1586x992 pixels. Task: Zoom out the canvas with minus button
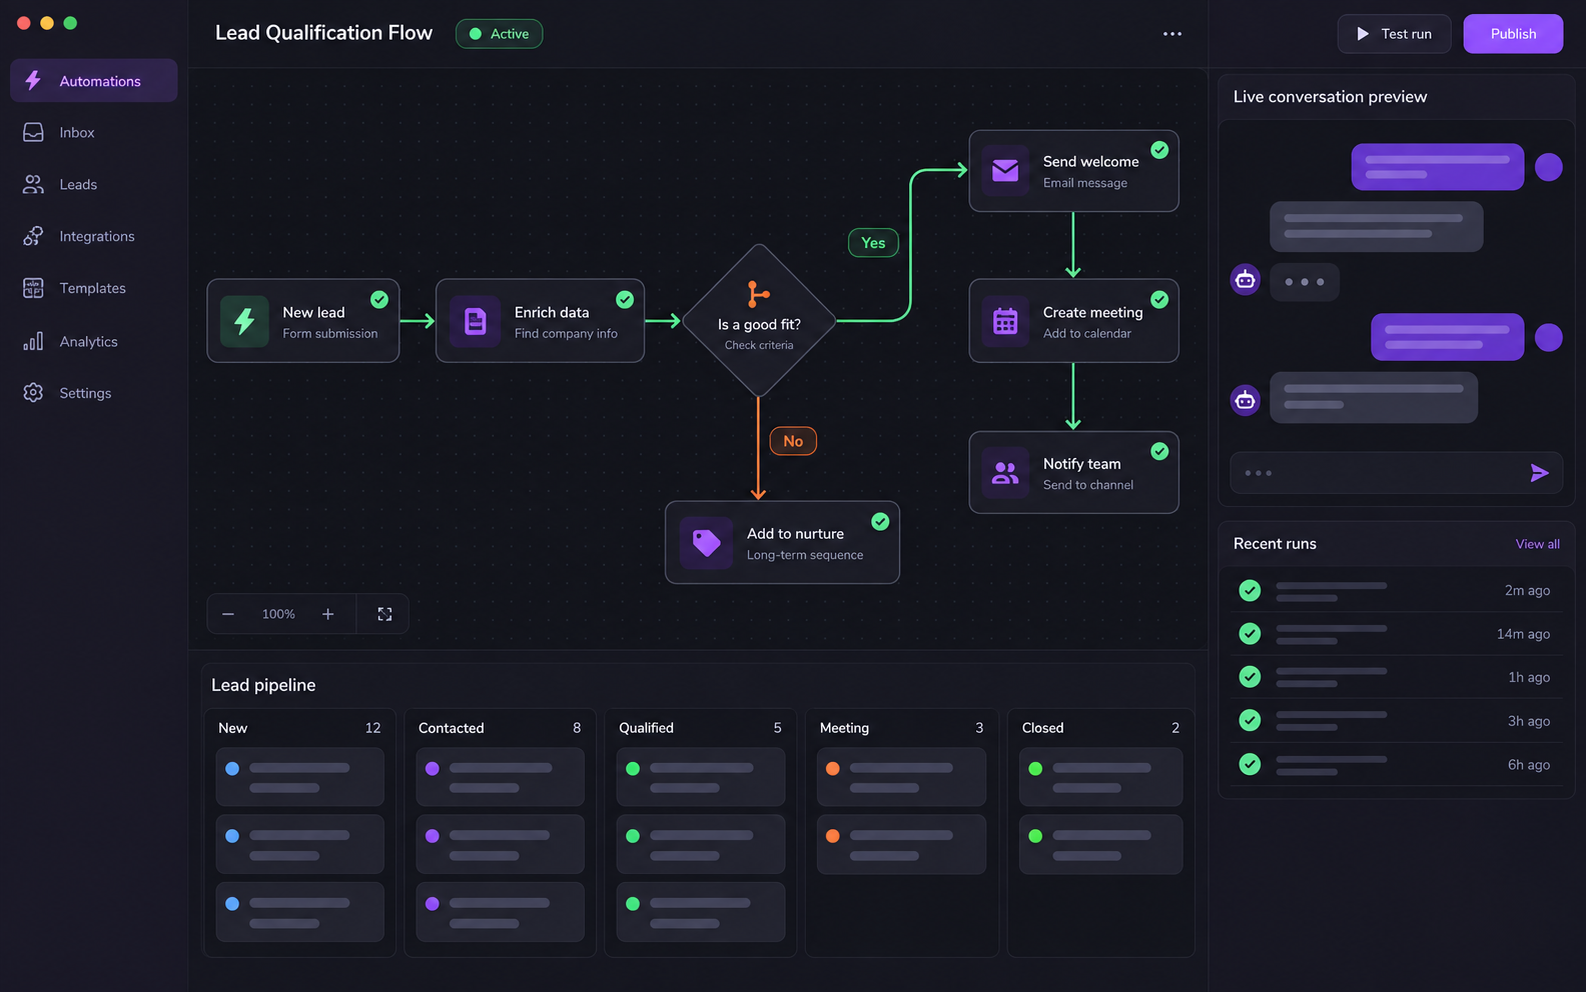coord(228,614)
